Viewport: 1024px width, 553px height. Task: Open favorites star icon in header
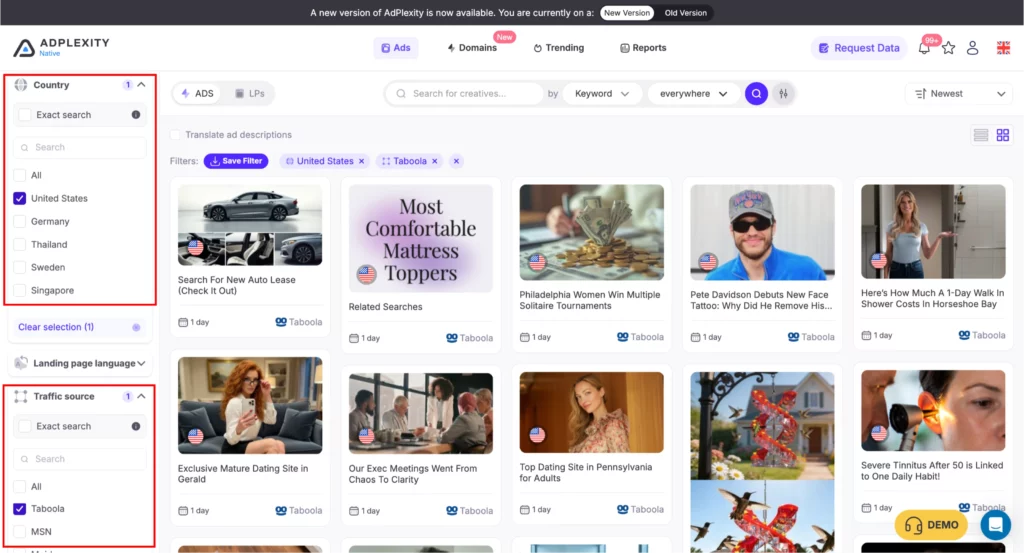click(948, 48)
